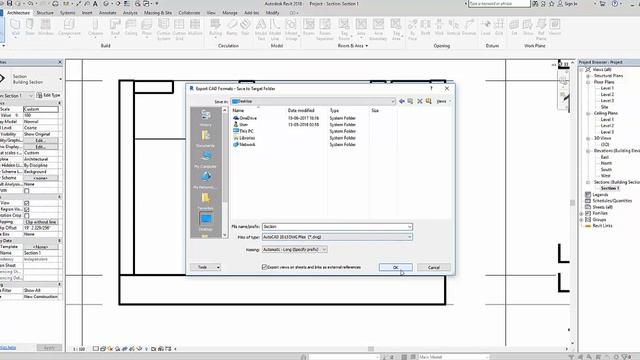Click the Stair tool in the ribbon

coord(245,27)
